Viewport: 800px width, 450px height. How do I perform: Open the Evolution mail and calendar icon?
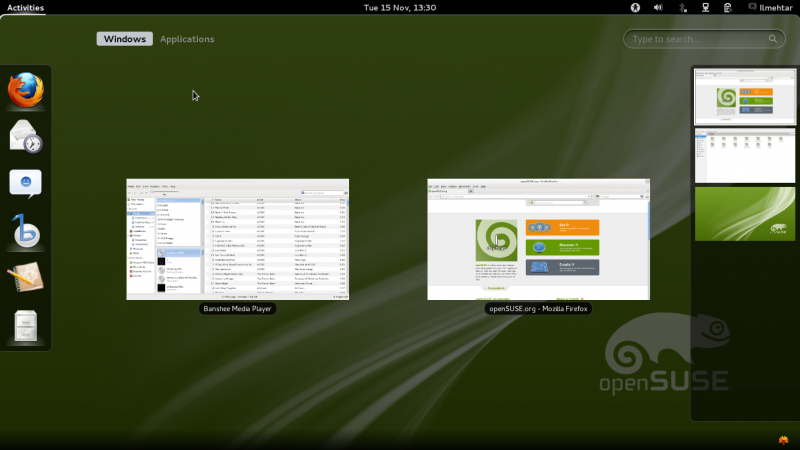tap(26, 136)
